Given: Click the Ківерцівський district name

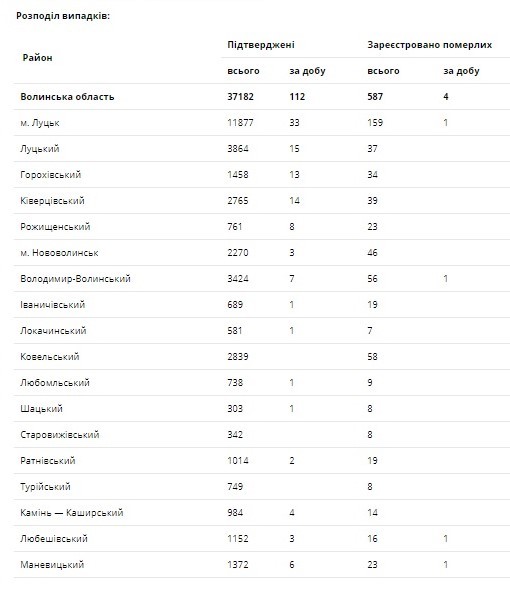Looking at the screenshot, I should tap(52, 201).
